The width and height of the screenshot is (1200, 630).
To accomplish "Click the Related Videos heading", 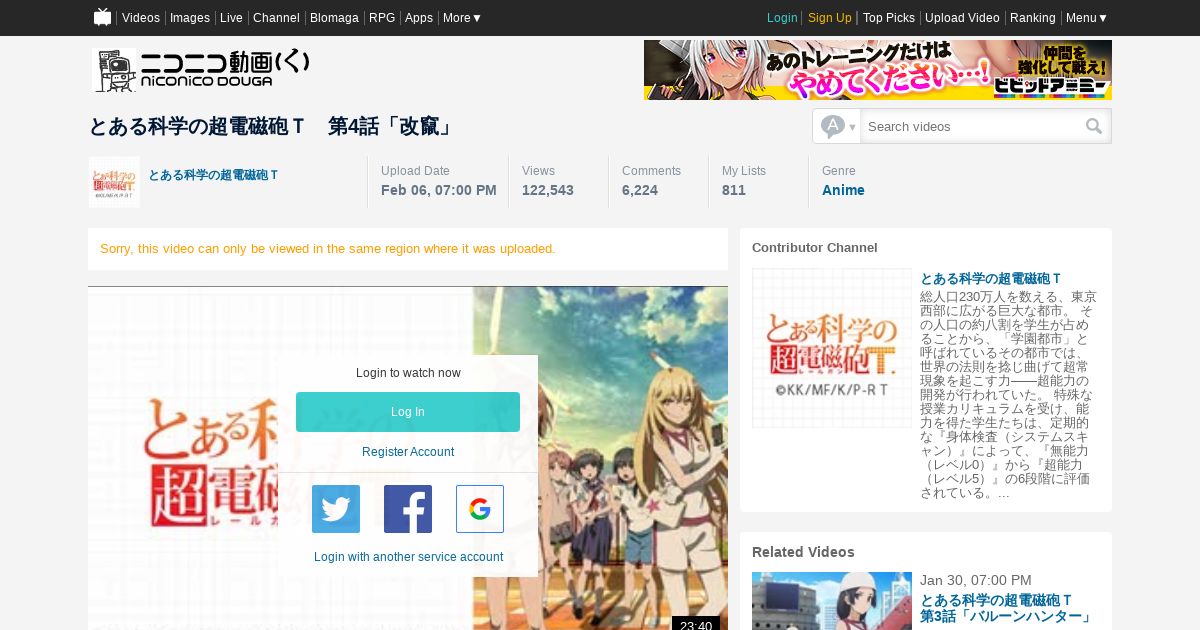I will coord(803,552).
